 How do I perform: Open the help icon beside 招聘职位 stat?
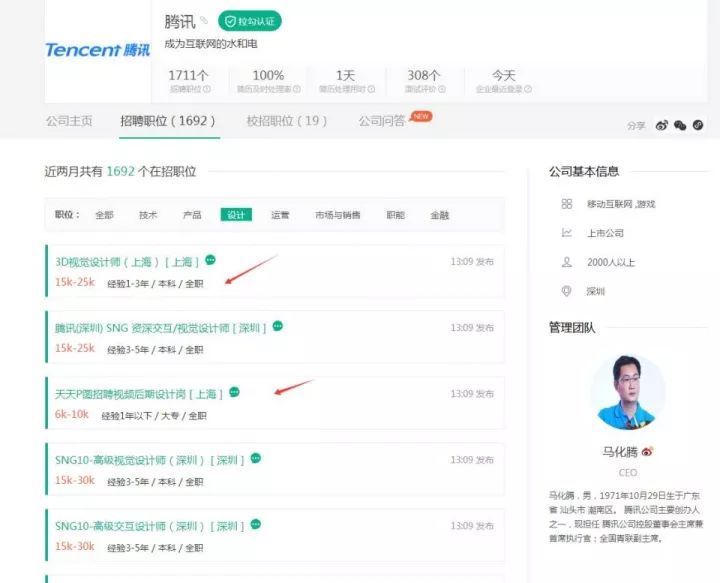click(x=207, y=89)
